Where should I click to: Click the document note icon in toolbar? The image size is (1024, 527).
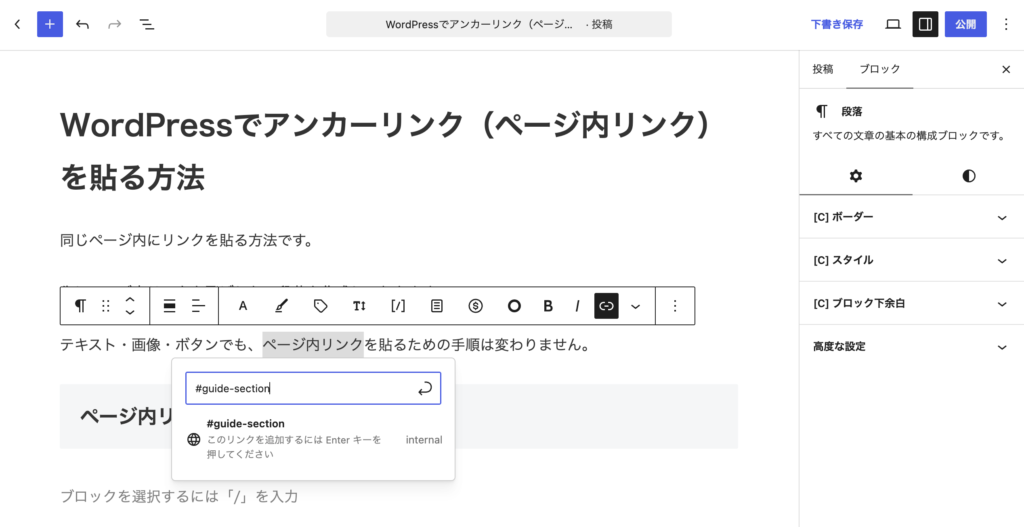(437, 306)
